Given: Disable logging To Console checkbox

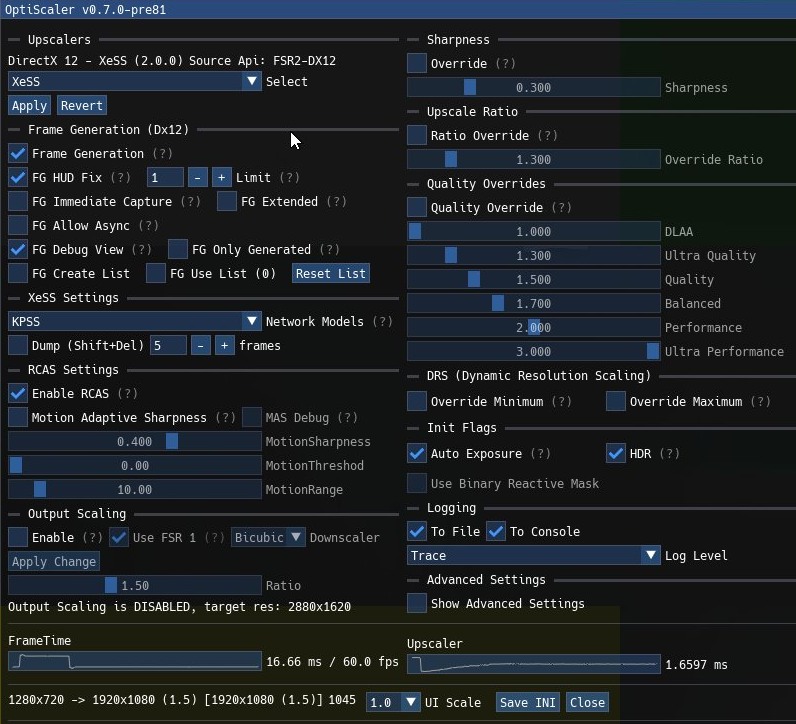Looking at the screenshot, I should (x=496, y=532).
